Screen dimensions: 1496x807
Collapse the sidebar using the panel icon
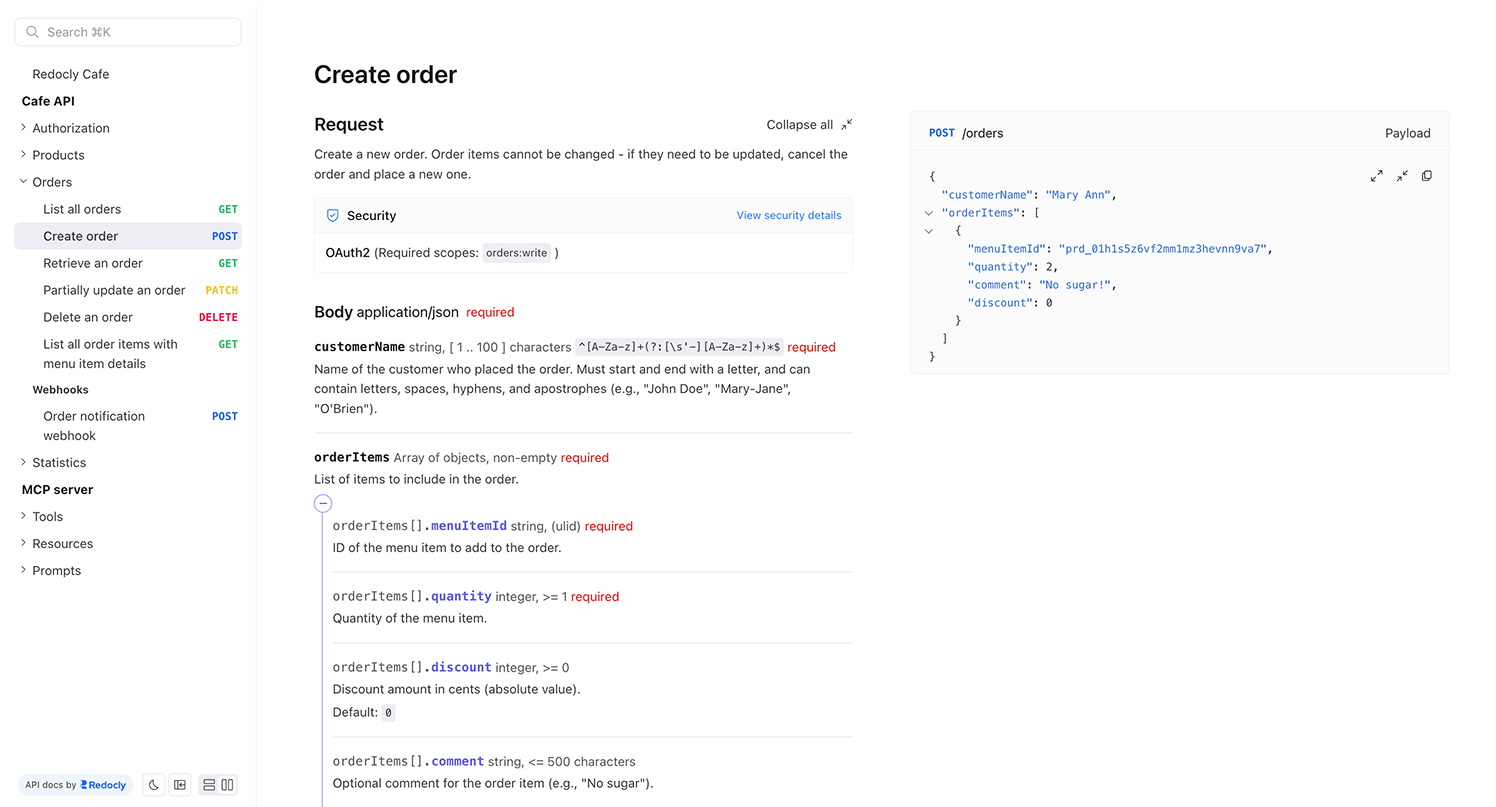[x=180, y=785]
